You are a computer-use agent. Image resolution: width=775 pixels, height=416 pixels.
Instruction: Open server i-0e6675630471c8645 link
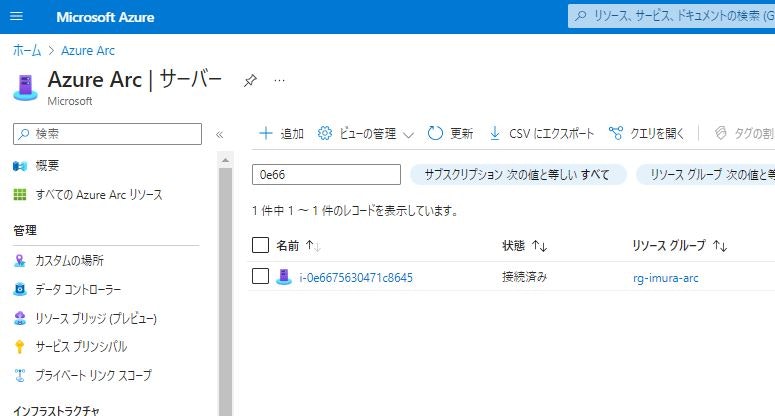click(x=356, y=278)
